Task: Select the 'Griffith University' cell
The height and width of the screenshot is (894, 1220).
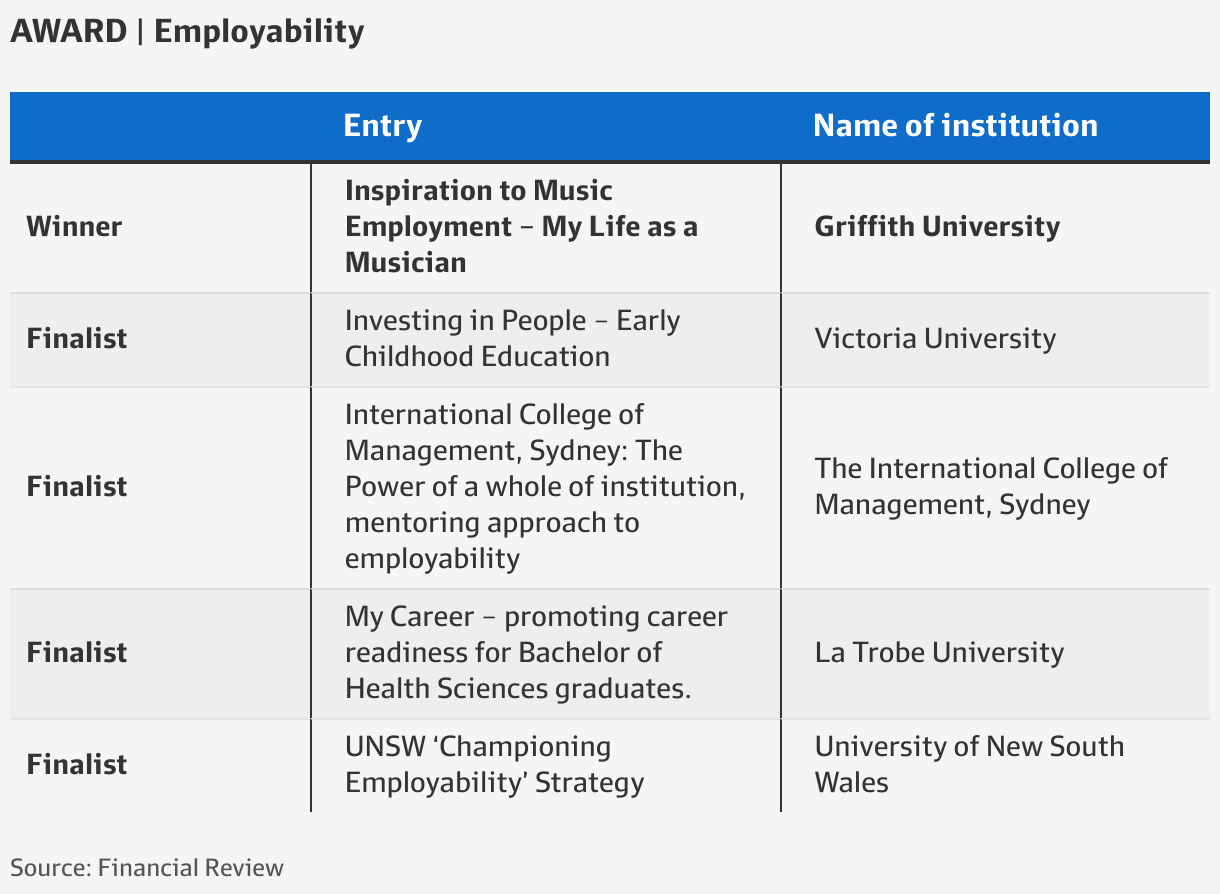Action: 937,226
